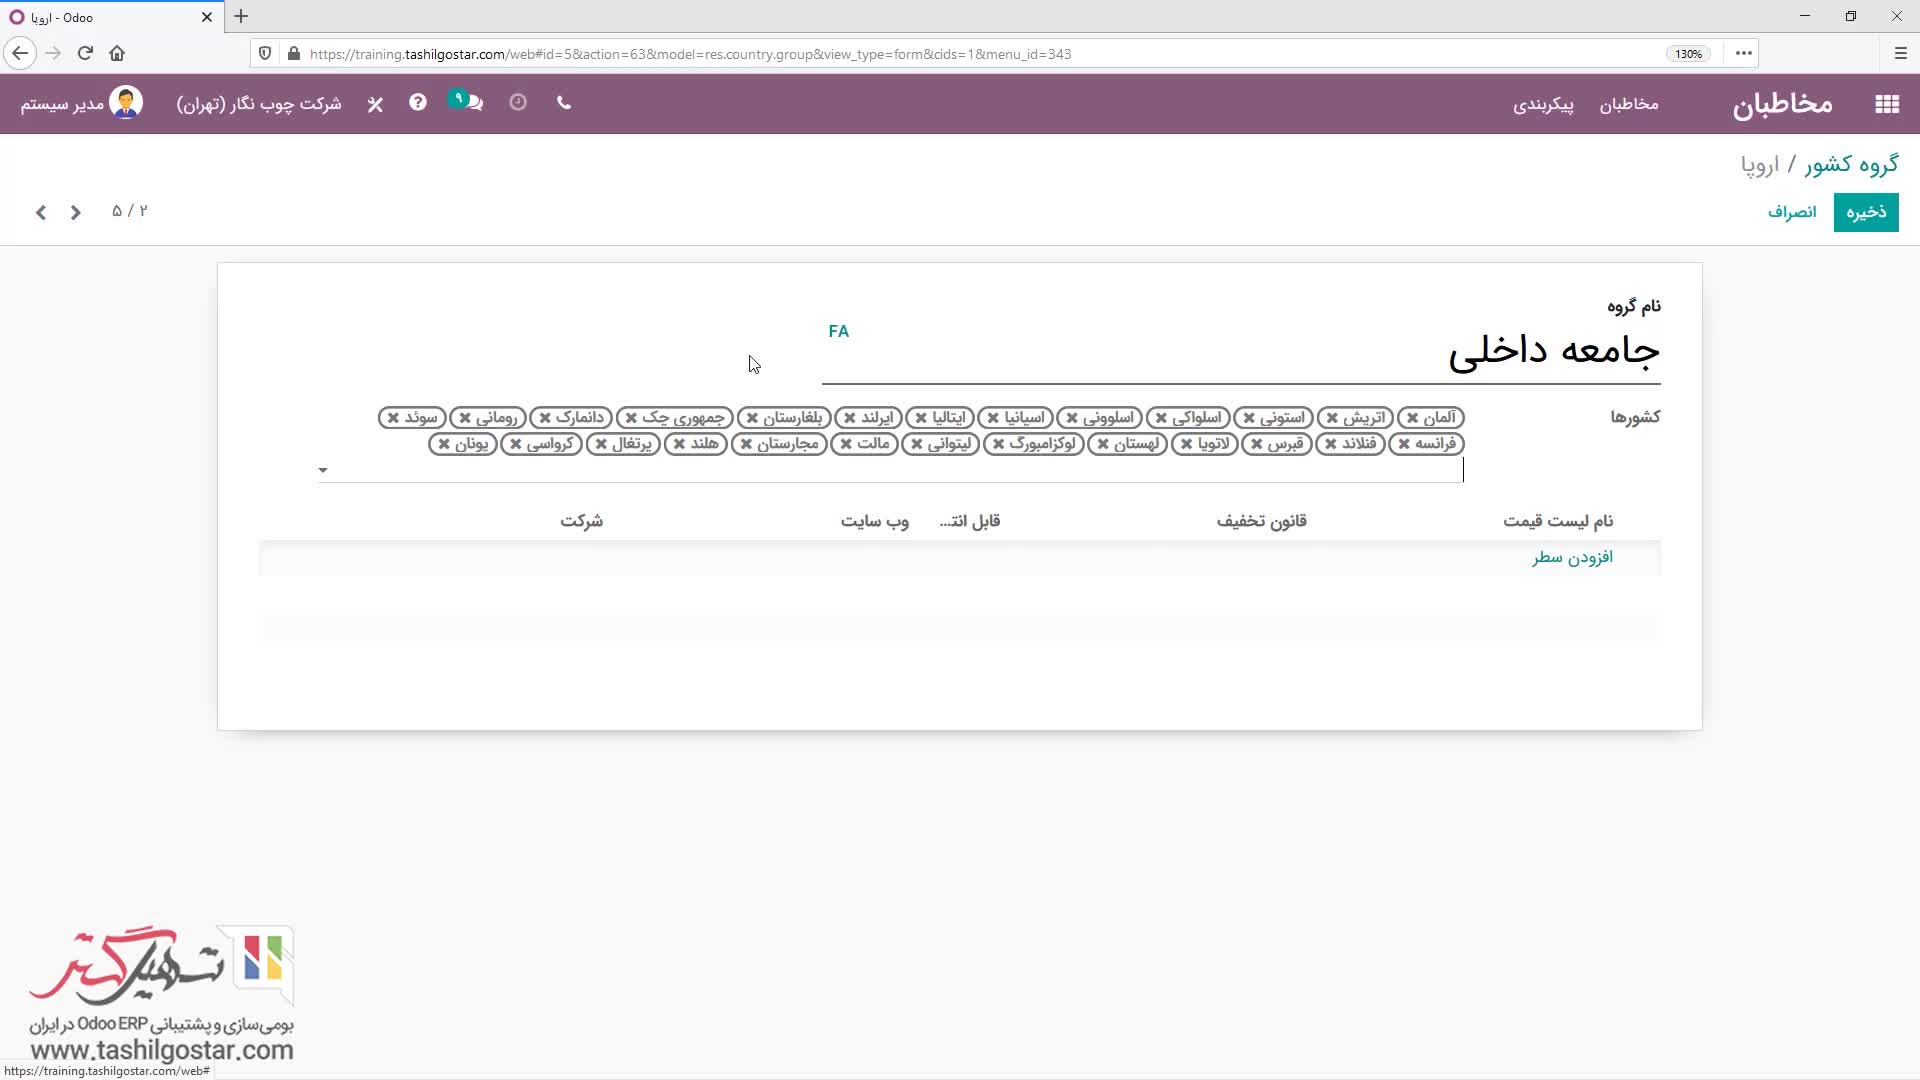Open the activities clock icon
Viewport: 1920px width, 1080px height.
[x=518, y=103]
